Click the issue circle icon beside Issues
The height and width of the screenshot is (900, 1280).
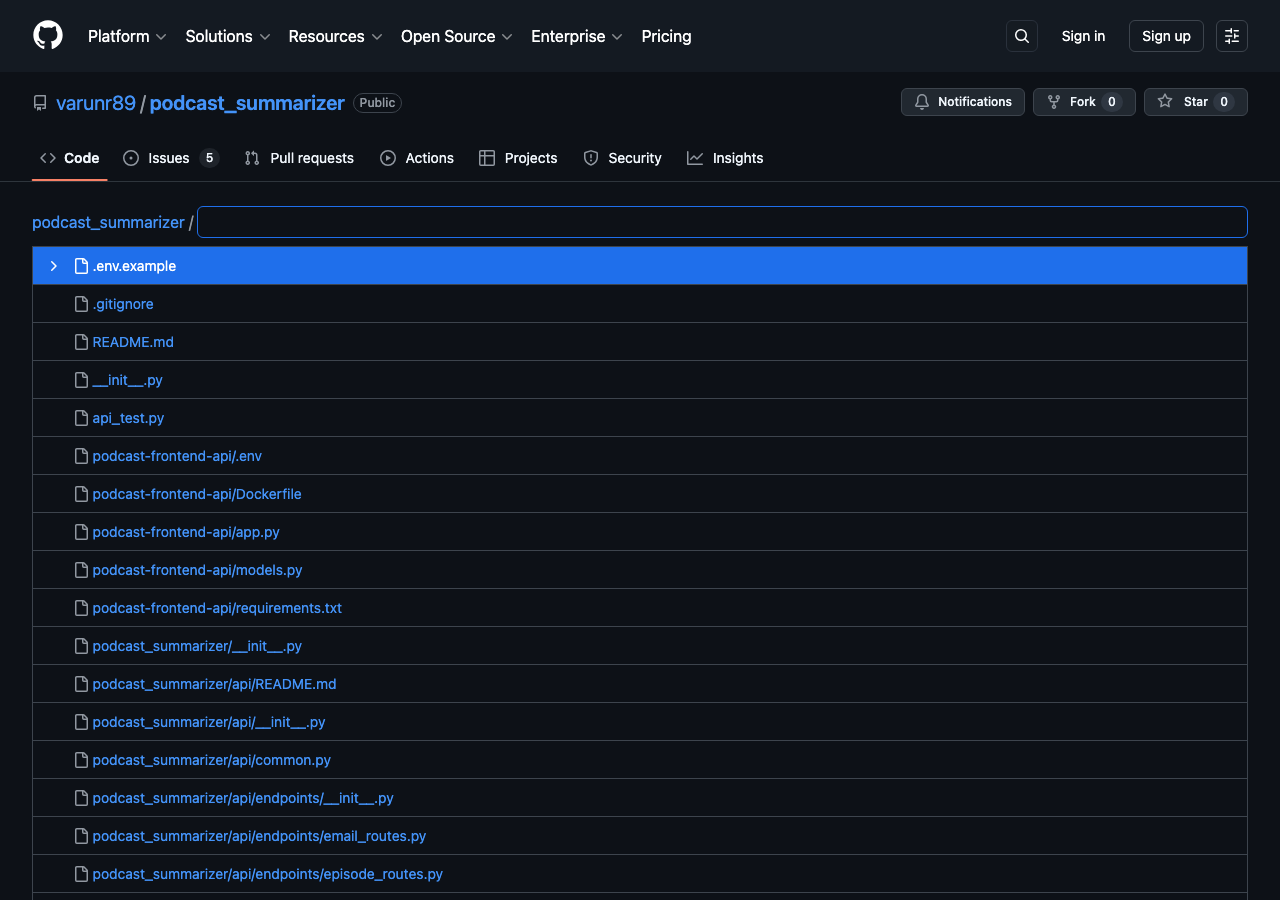130,158
